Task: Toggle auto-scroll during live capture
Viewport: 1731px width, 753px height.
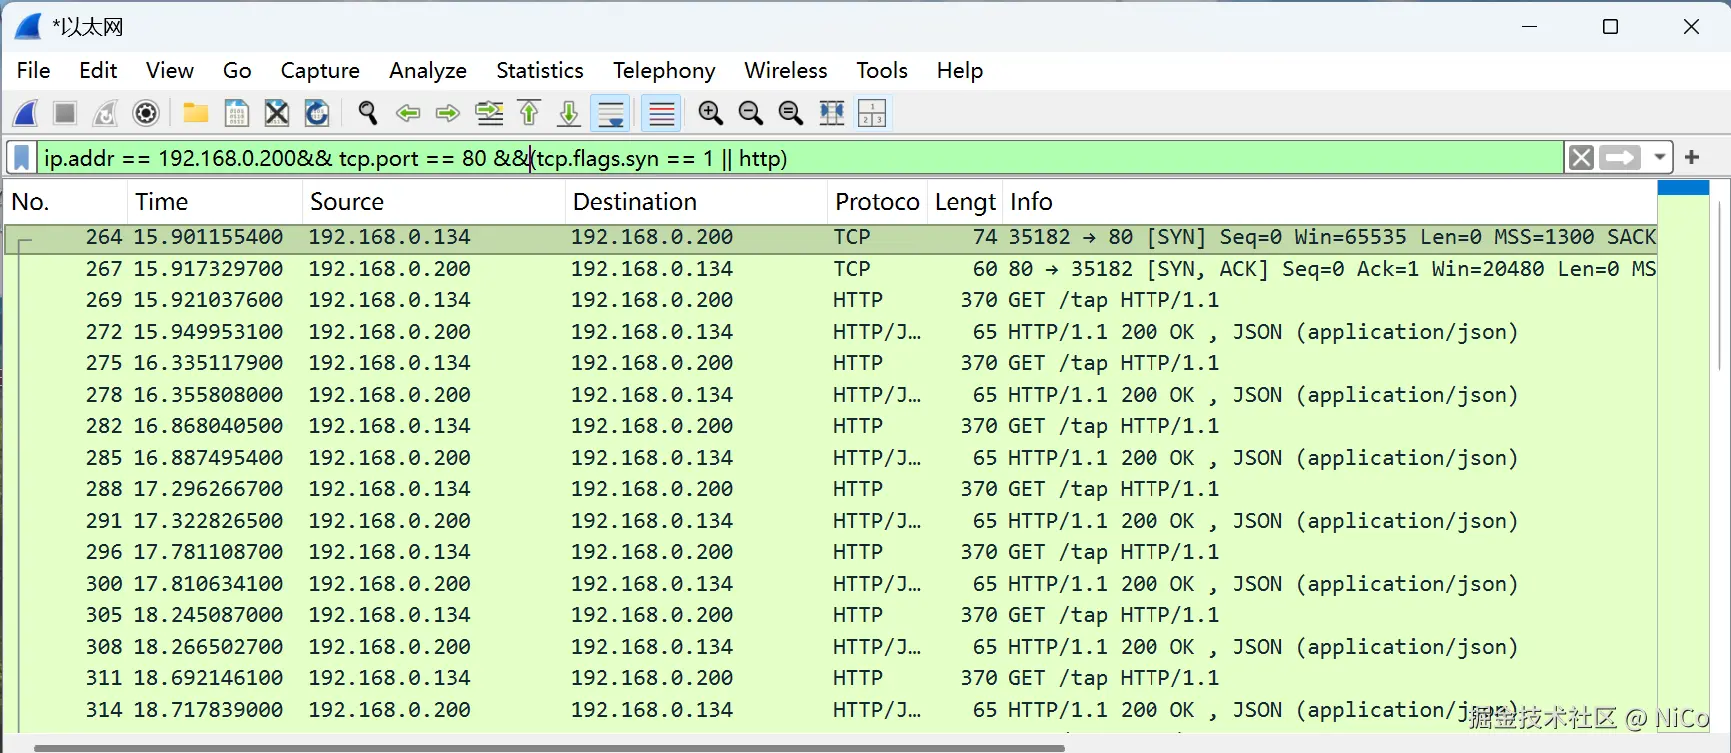Action: pos(610,113)
